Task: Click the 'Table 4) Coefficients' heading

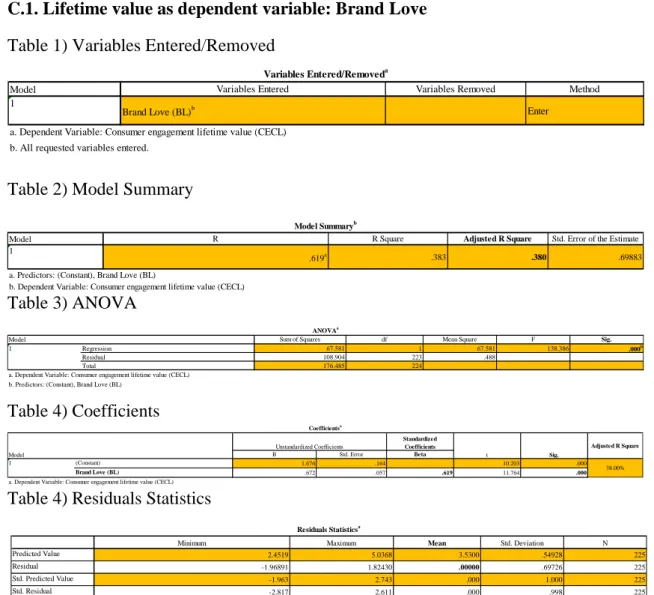Action: [x=83, y=411]
